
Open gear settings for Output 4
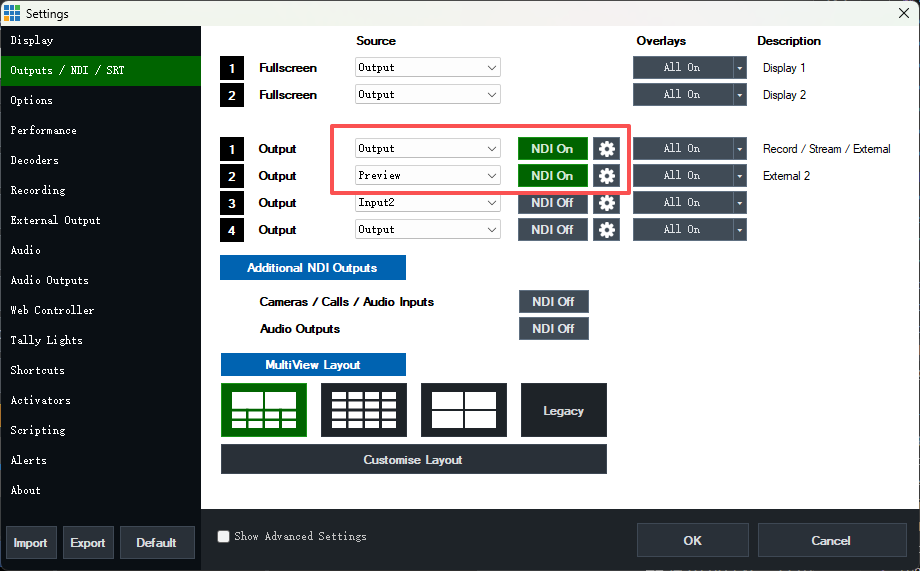tap(606, 229)
